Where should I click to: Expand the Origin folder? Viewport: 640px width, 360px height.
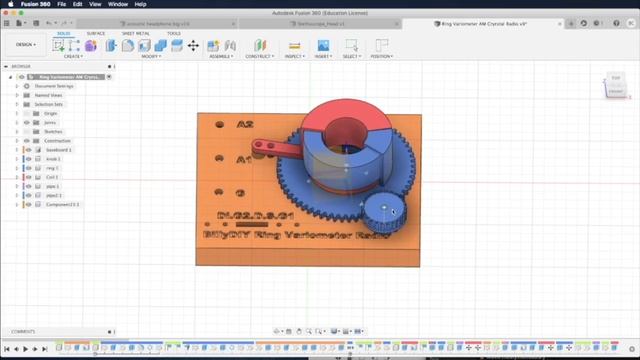click(x=17, y=113)
